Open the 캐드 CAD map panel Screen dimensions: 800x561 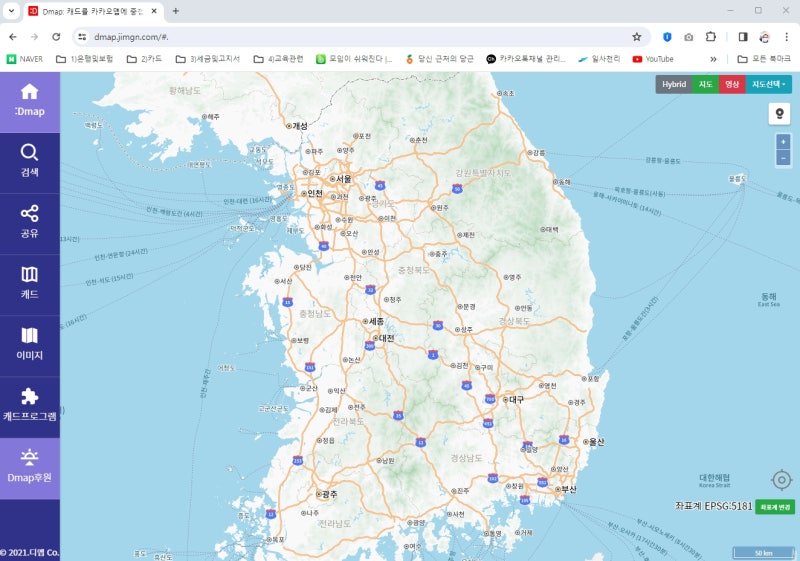click(x=30, y=285)
